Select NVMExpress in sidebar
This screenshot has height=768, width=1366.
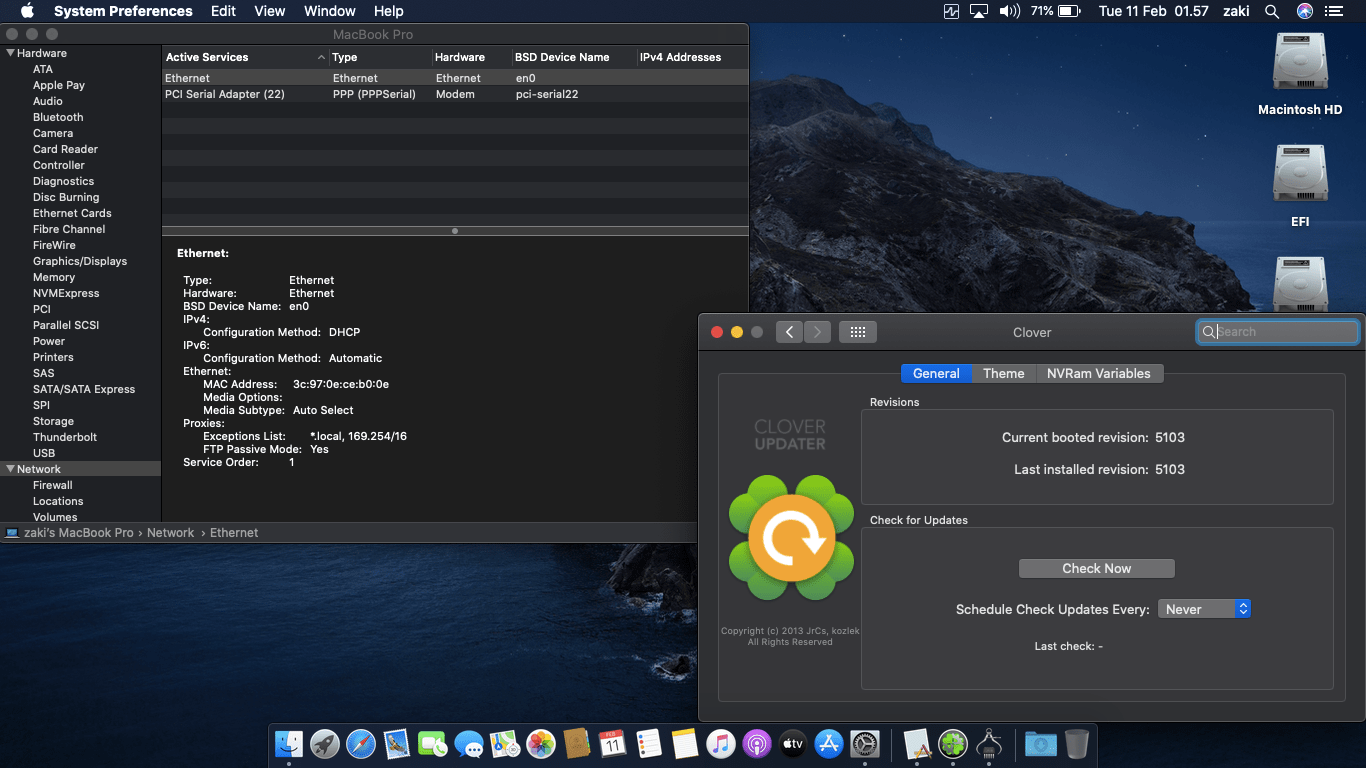66,293
